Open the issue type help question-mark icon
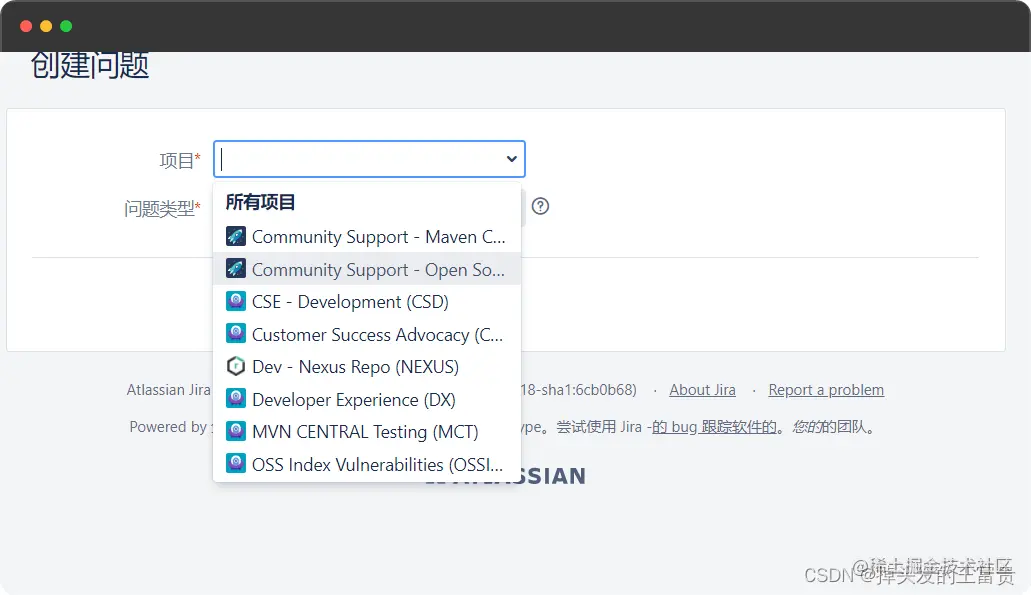 pyautogui.click(x=540, y=206)
